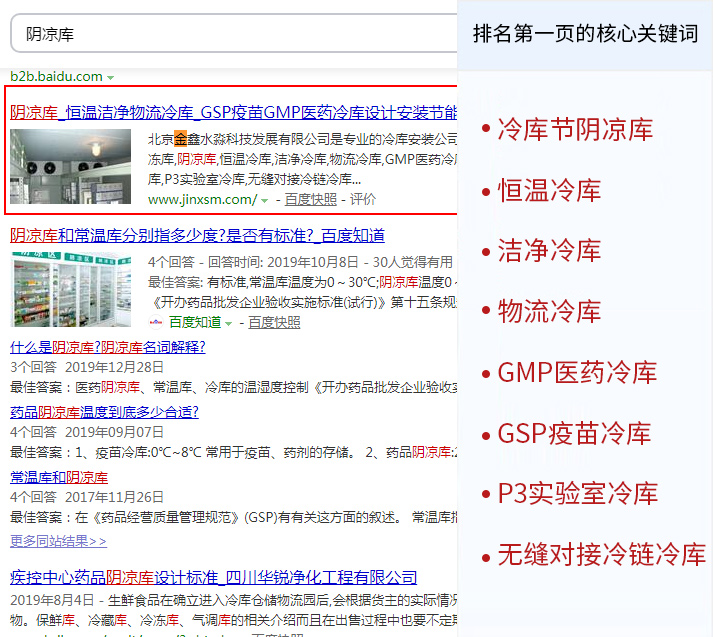This screenshot has height=637, width=713.
Task: Click the 评价 link
Action: point(363,200)
